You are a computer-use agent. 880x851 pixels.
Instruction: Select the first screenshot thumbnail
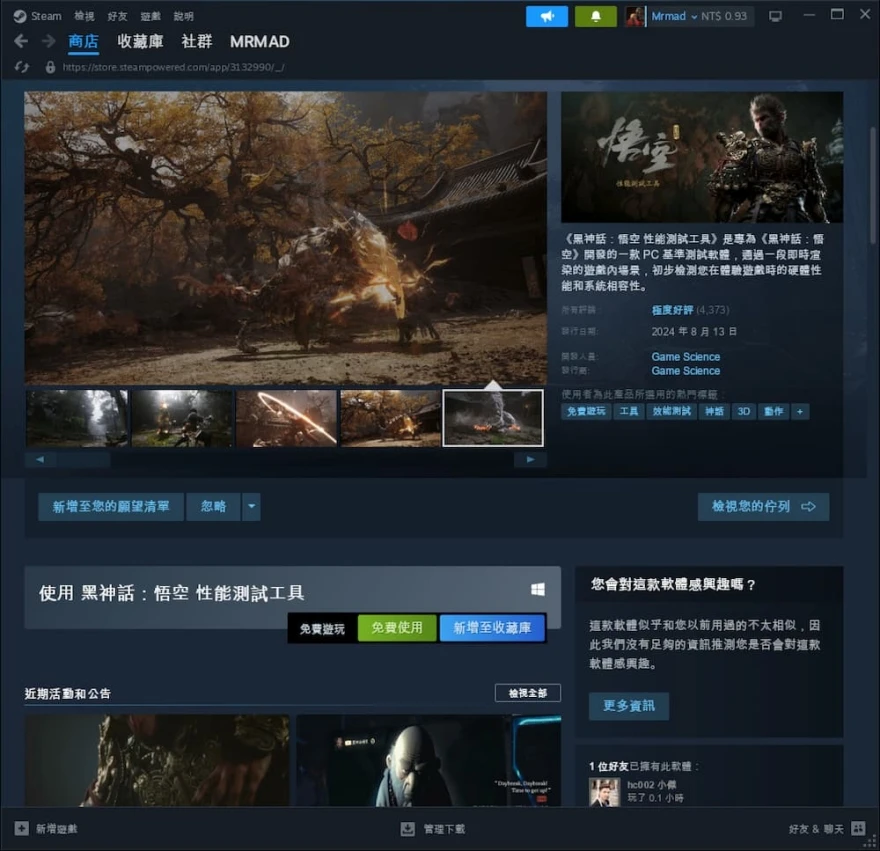click(x=77, y=418)
